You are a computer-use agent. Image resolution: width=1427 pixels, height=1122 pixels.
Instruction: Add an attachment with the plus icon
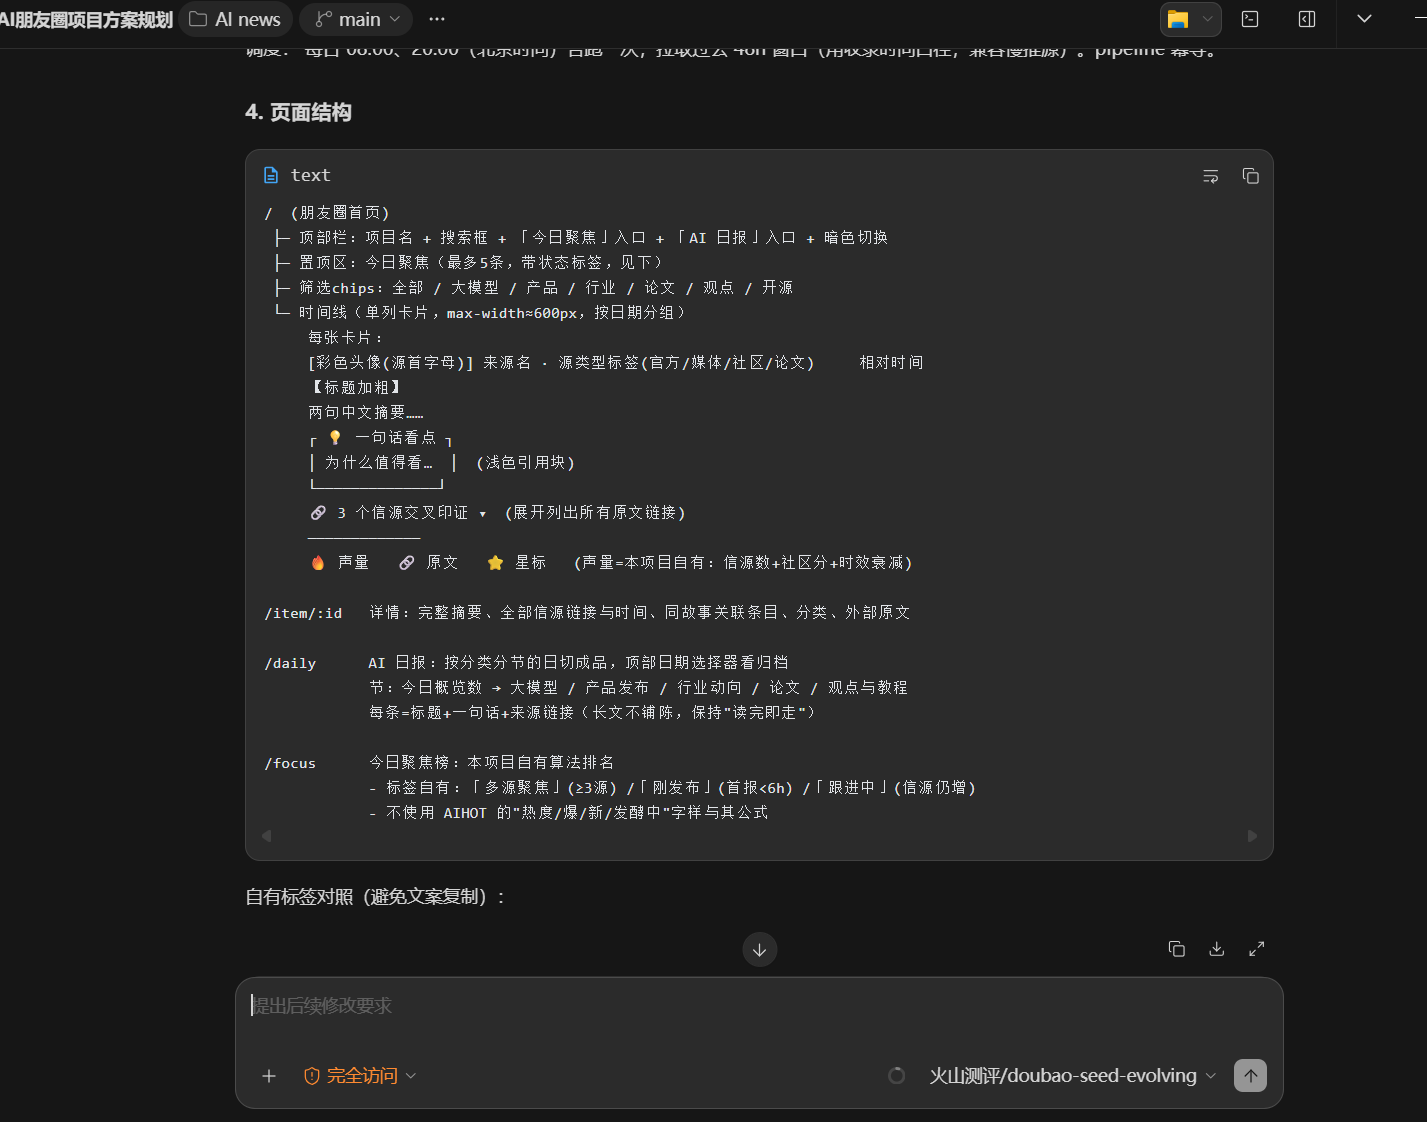click(269, 1076)
